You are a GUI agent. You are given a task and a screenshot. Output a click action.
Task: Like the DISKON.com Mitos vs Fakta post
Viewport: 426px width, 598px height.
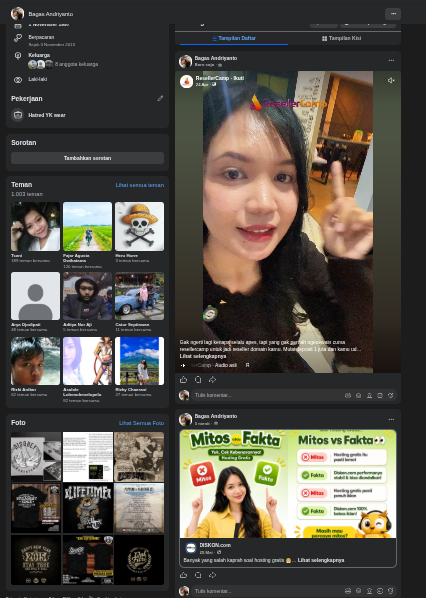point(183,575)
